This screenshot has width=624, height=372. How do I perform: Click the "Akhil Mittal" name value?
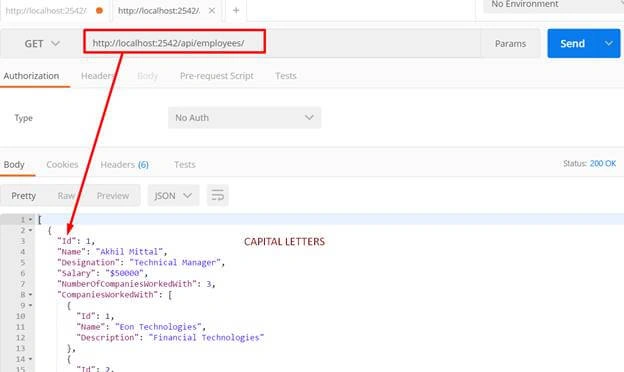point(129,252)
